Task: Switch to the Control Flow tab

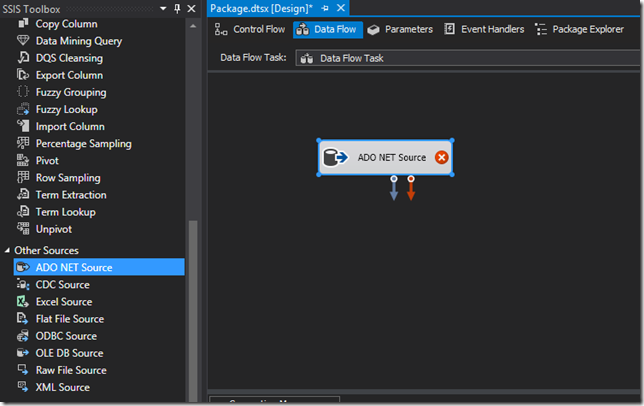Action: (x=250, y=29)
